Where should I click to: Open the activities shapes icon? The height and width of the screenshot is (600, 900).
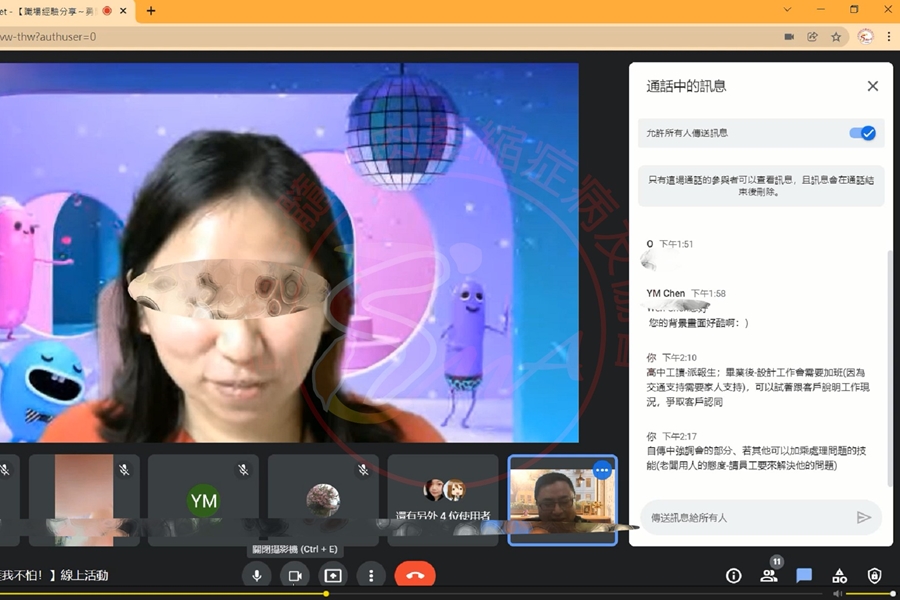click(839, 575)
